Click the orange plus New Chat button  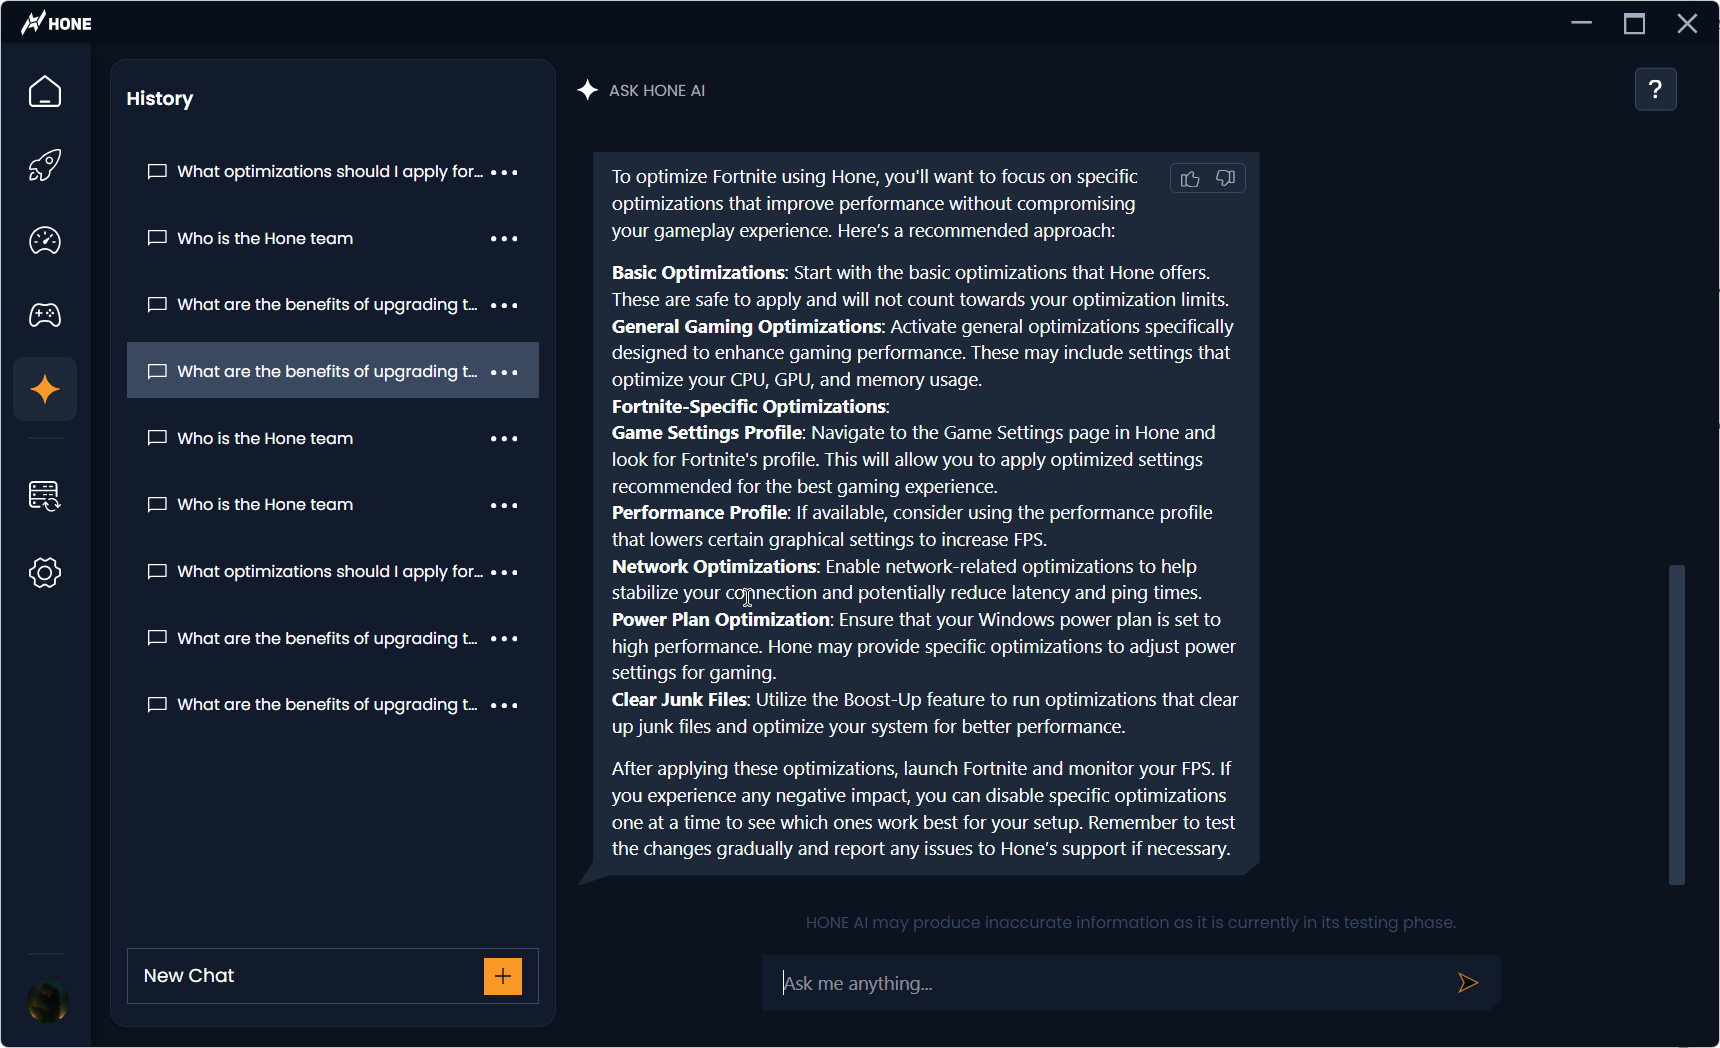coord(503,976)
